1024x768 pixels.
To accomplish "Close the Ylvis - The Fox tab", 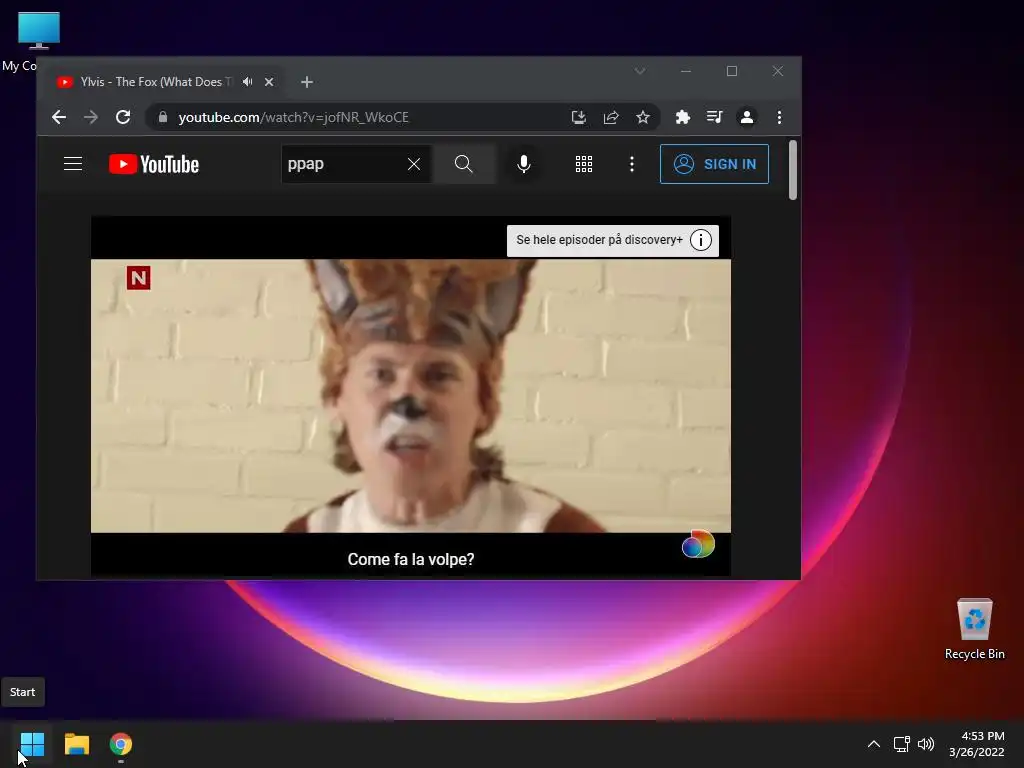I will [x=268, y=82].
